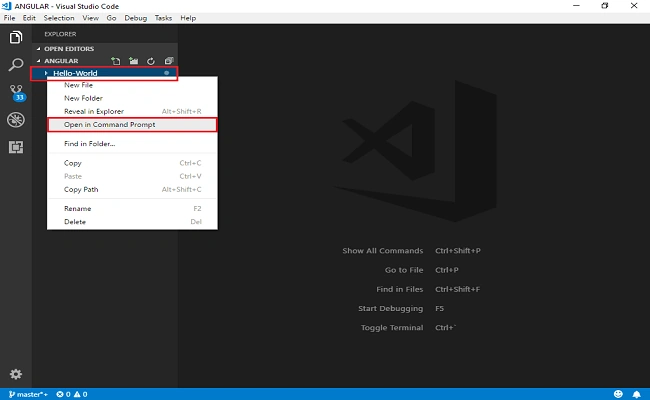Choose Copy Path from context menu
The height and width of the screenshot is (400, 650).
tap(132, 189)
